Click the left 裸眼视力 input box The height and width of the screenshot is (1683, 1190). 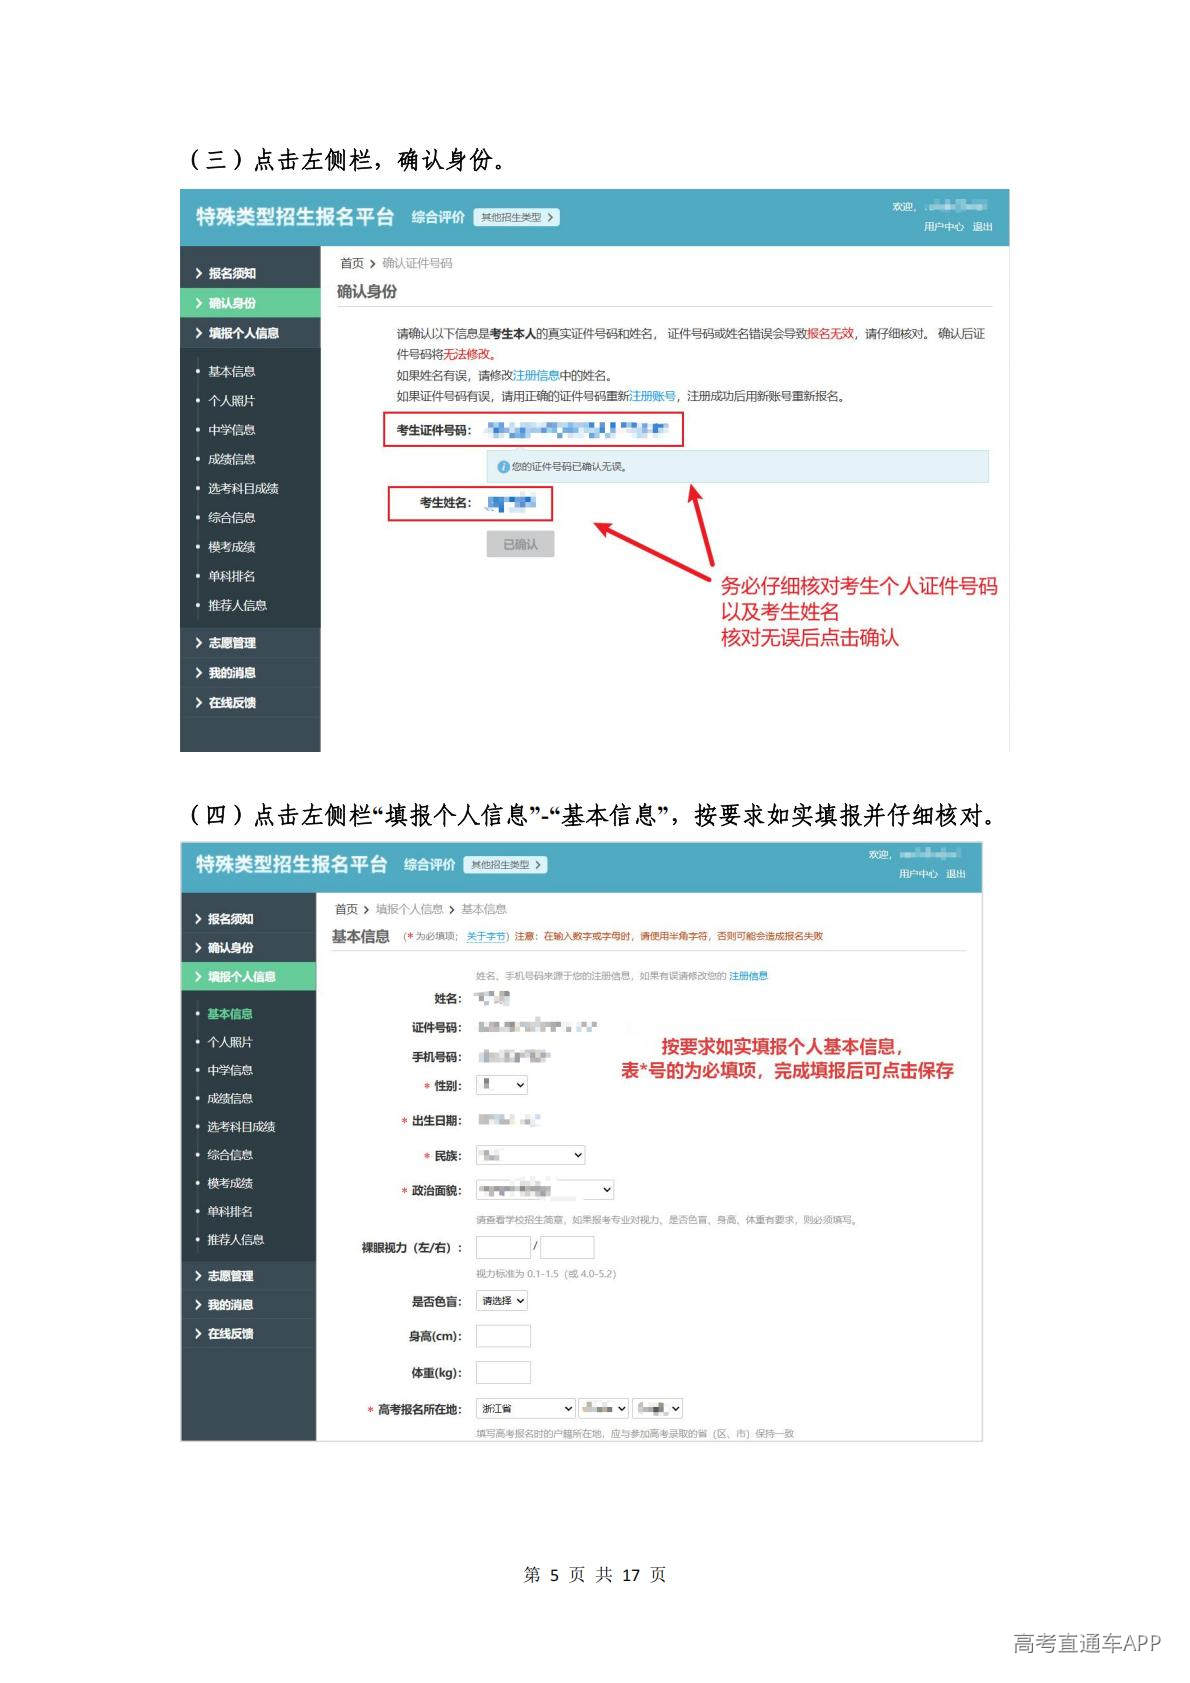pos(503,1247)
